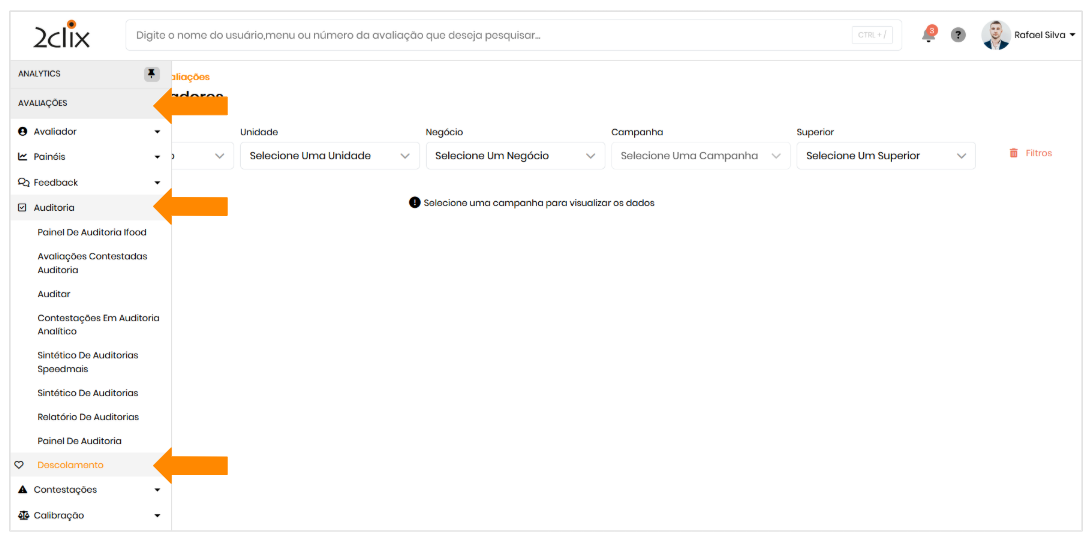
Task: Click the Painéis chart icon
Action: 23,157
